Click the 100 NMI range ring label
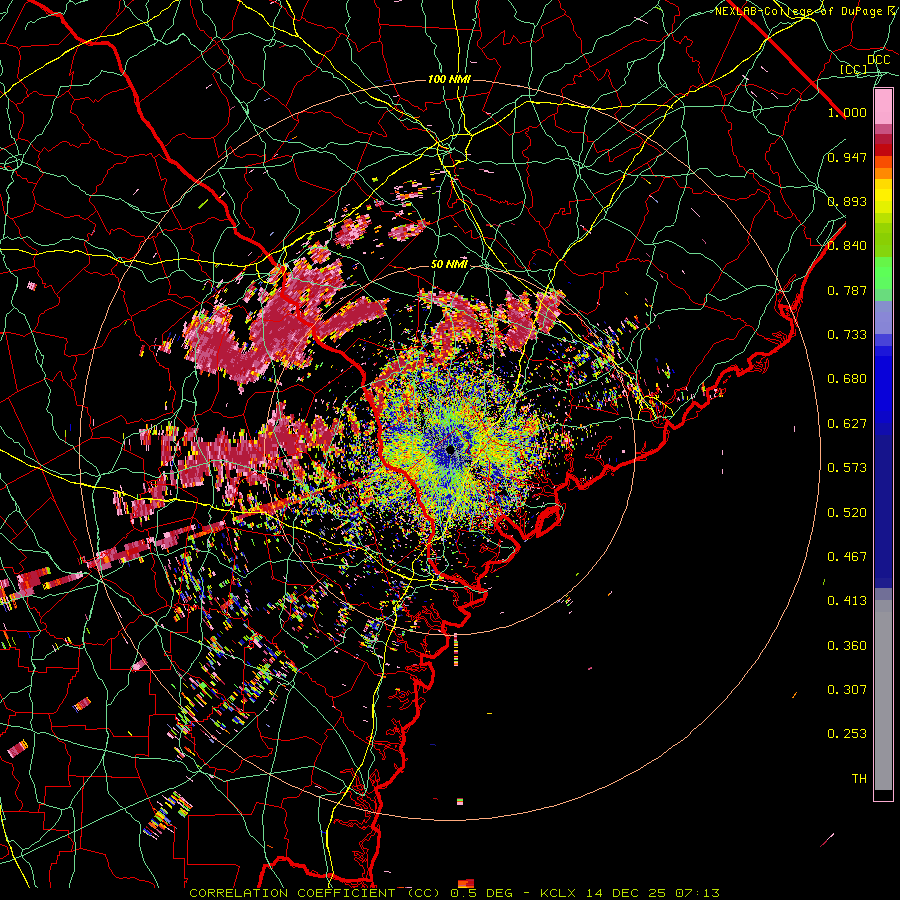900x900 pixels. 449,79
